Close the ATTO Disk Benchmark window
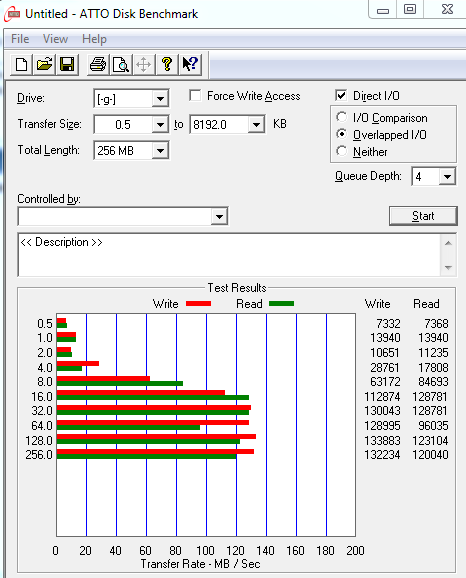The height and width of the screenshot is (578, 466). point(447,9)
